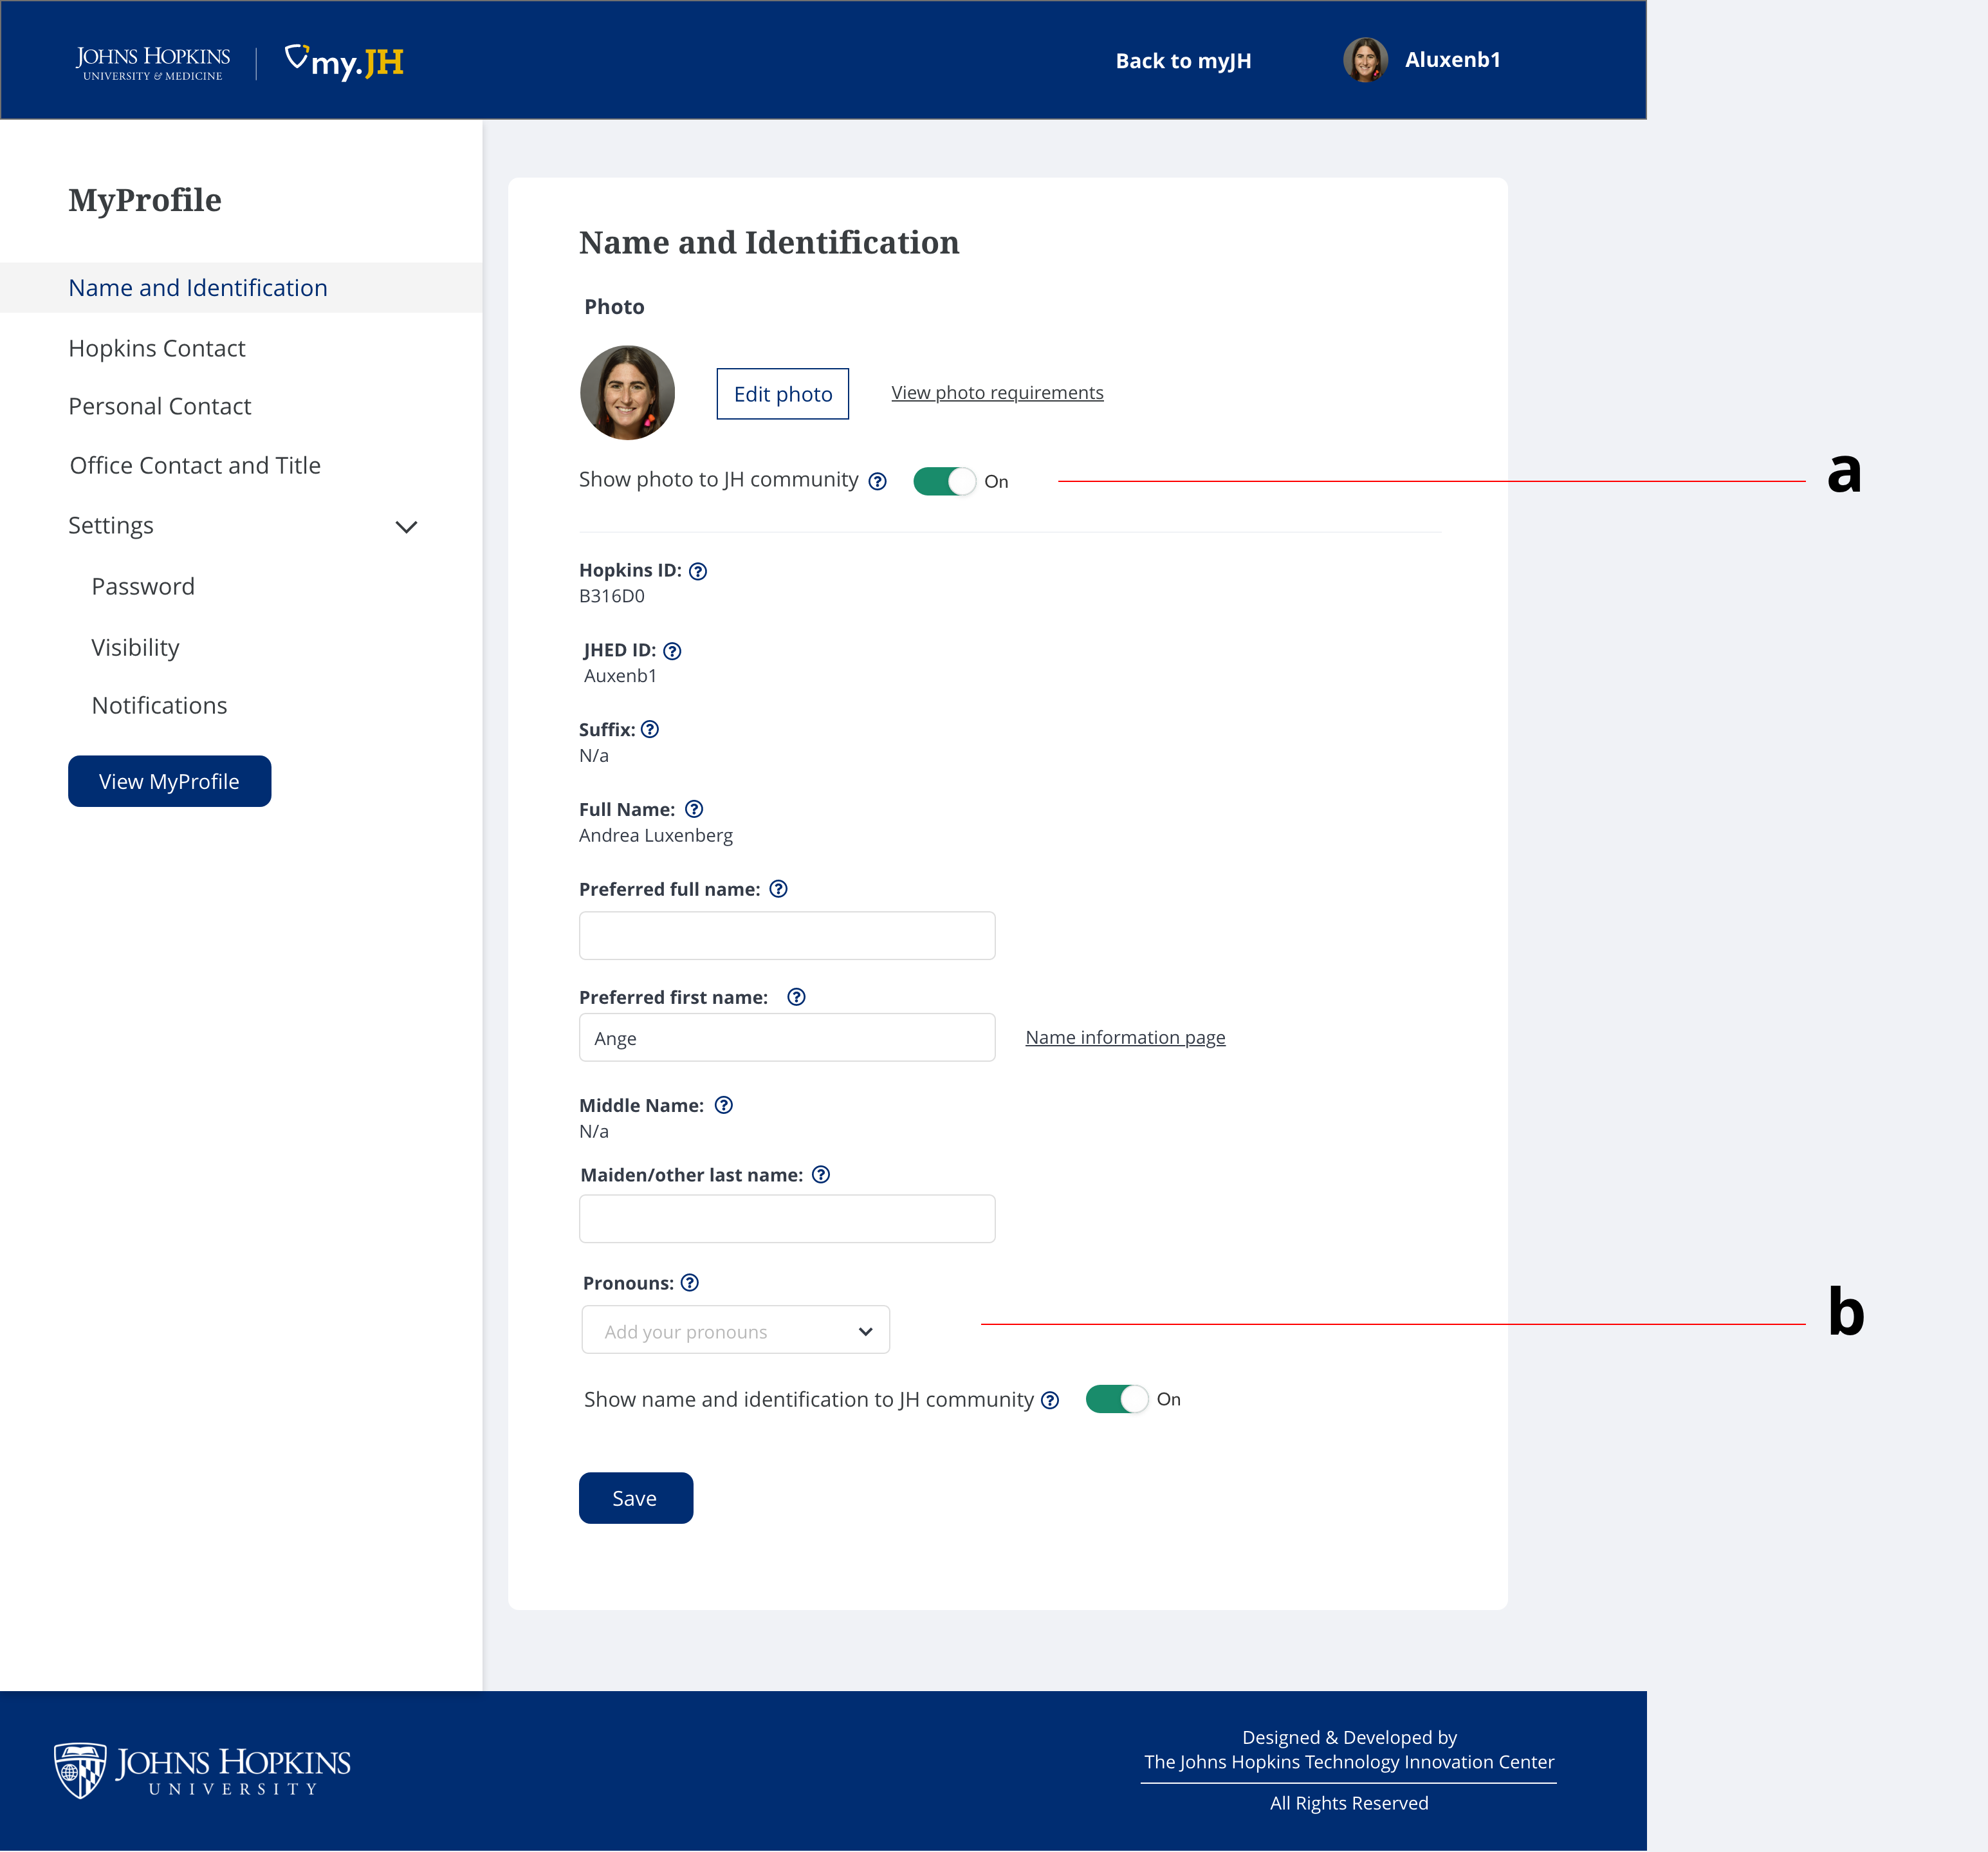Click the JHED ID value Auxenb1

[x=620, y=676]
